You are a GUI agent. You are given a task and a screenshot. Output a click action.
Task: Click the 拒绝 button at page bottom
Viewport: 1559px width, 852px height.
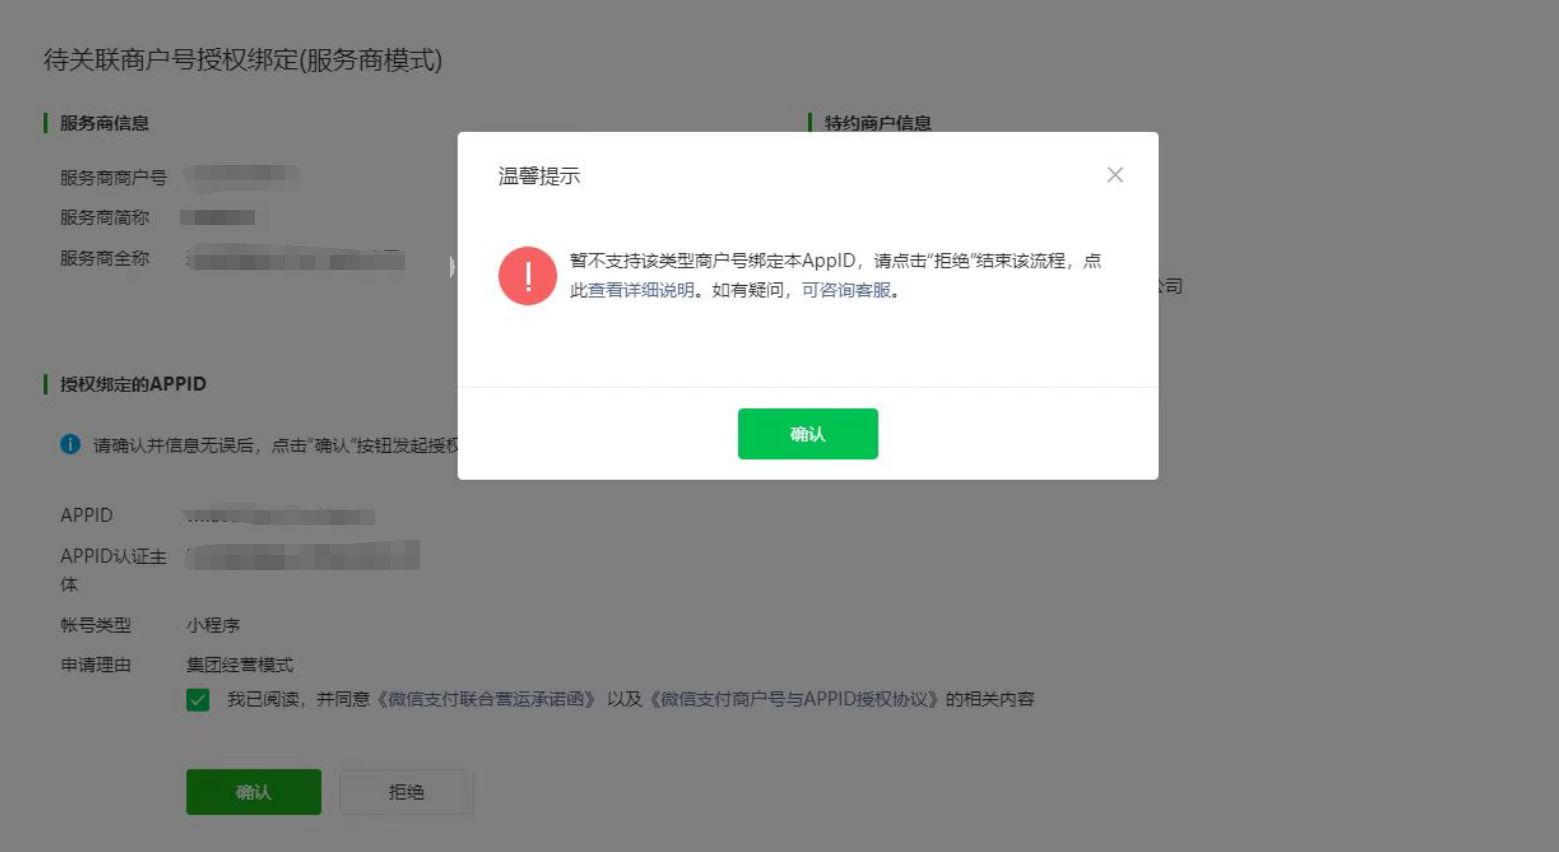406,792
